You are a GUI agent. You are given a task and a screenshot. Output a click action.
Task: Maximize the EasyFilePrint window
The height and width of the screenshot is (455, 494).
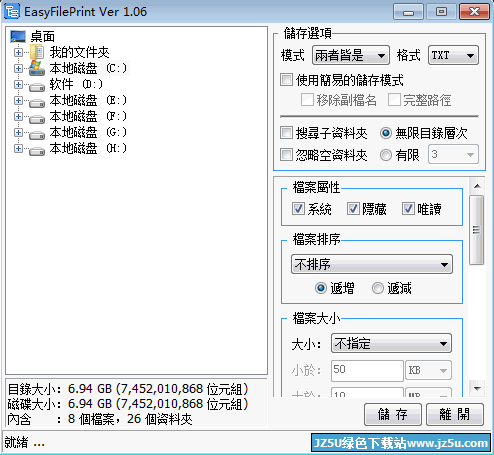click(x=441, y=12)
